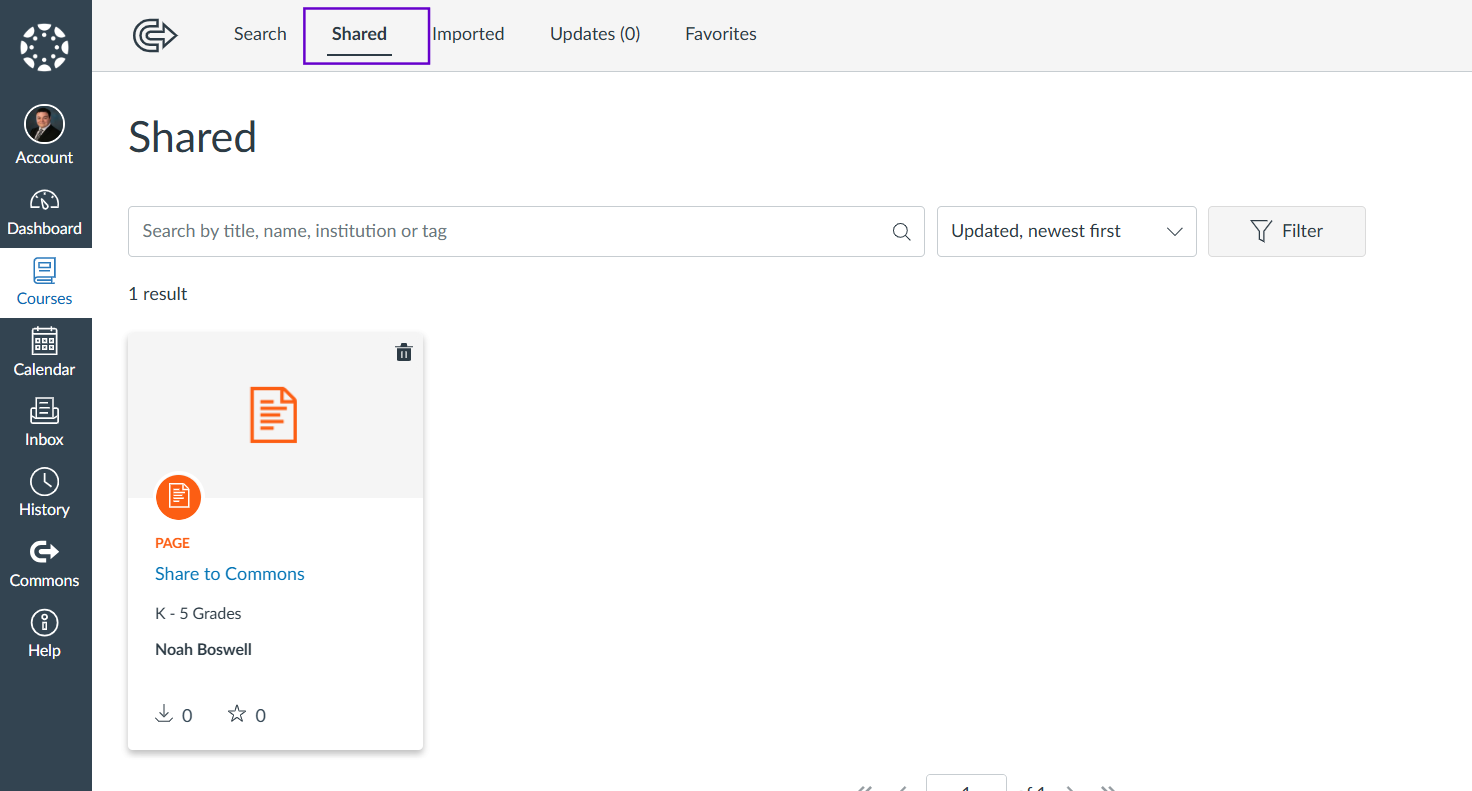Open the Filter button
This screenshot has height=791, width=1472.
pos(1287,231)
